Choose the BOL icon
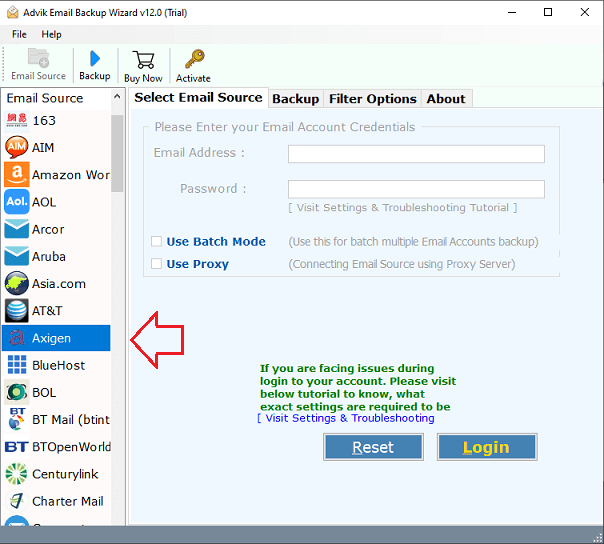The image size is (604, 544). tap(17, 392)
